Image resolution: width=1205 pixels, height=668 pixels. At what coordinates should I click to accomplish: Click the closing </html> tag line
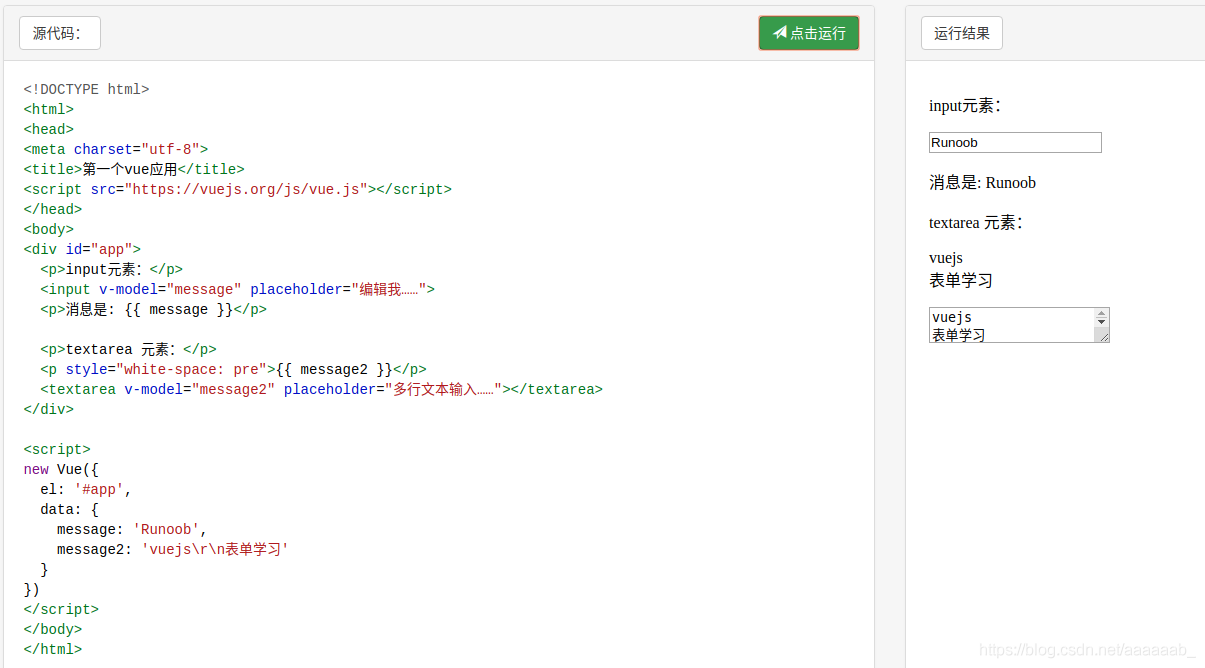(53, 649)
